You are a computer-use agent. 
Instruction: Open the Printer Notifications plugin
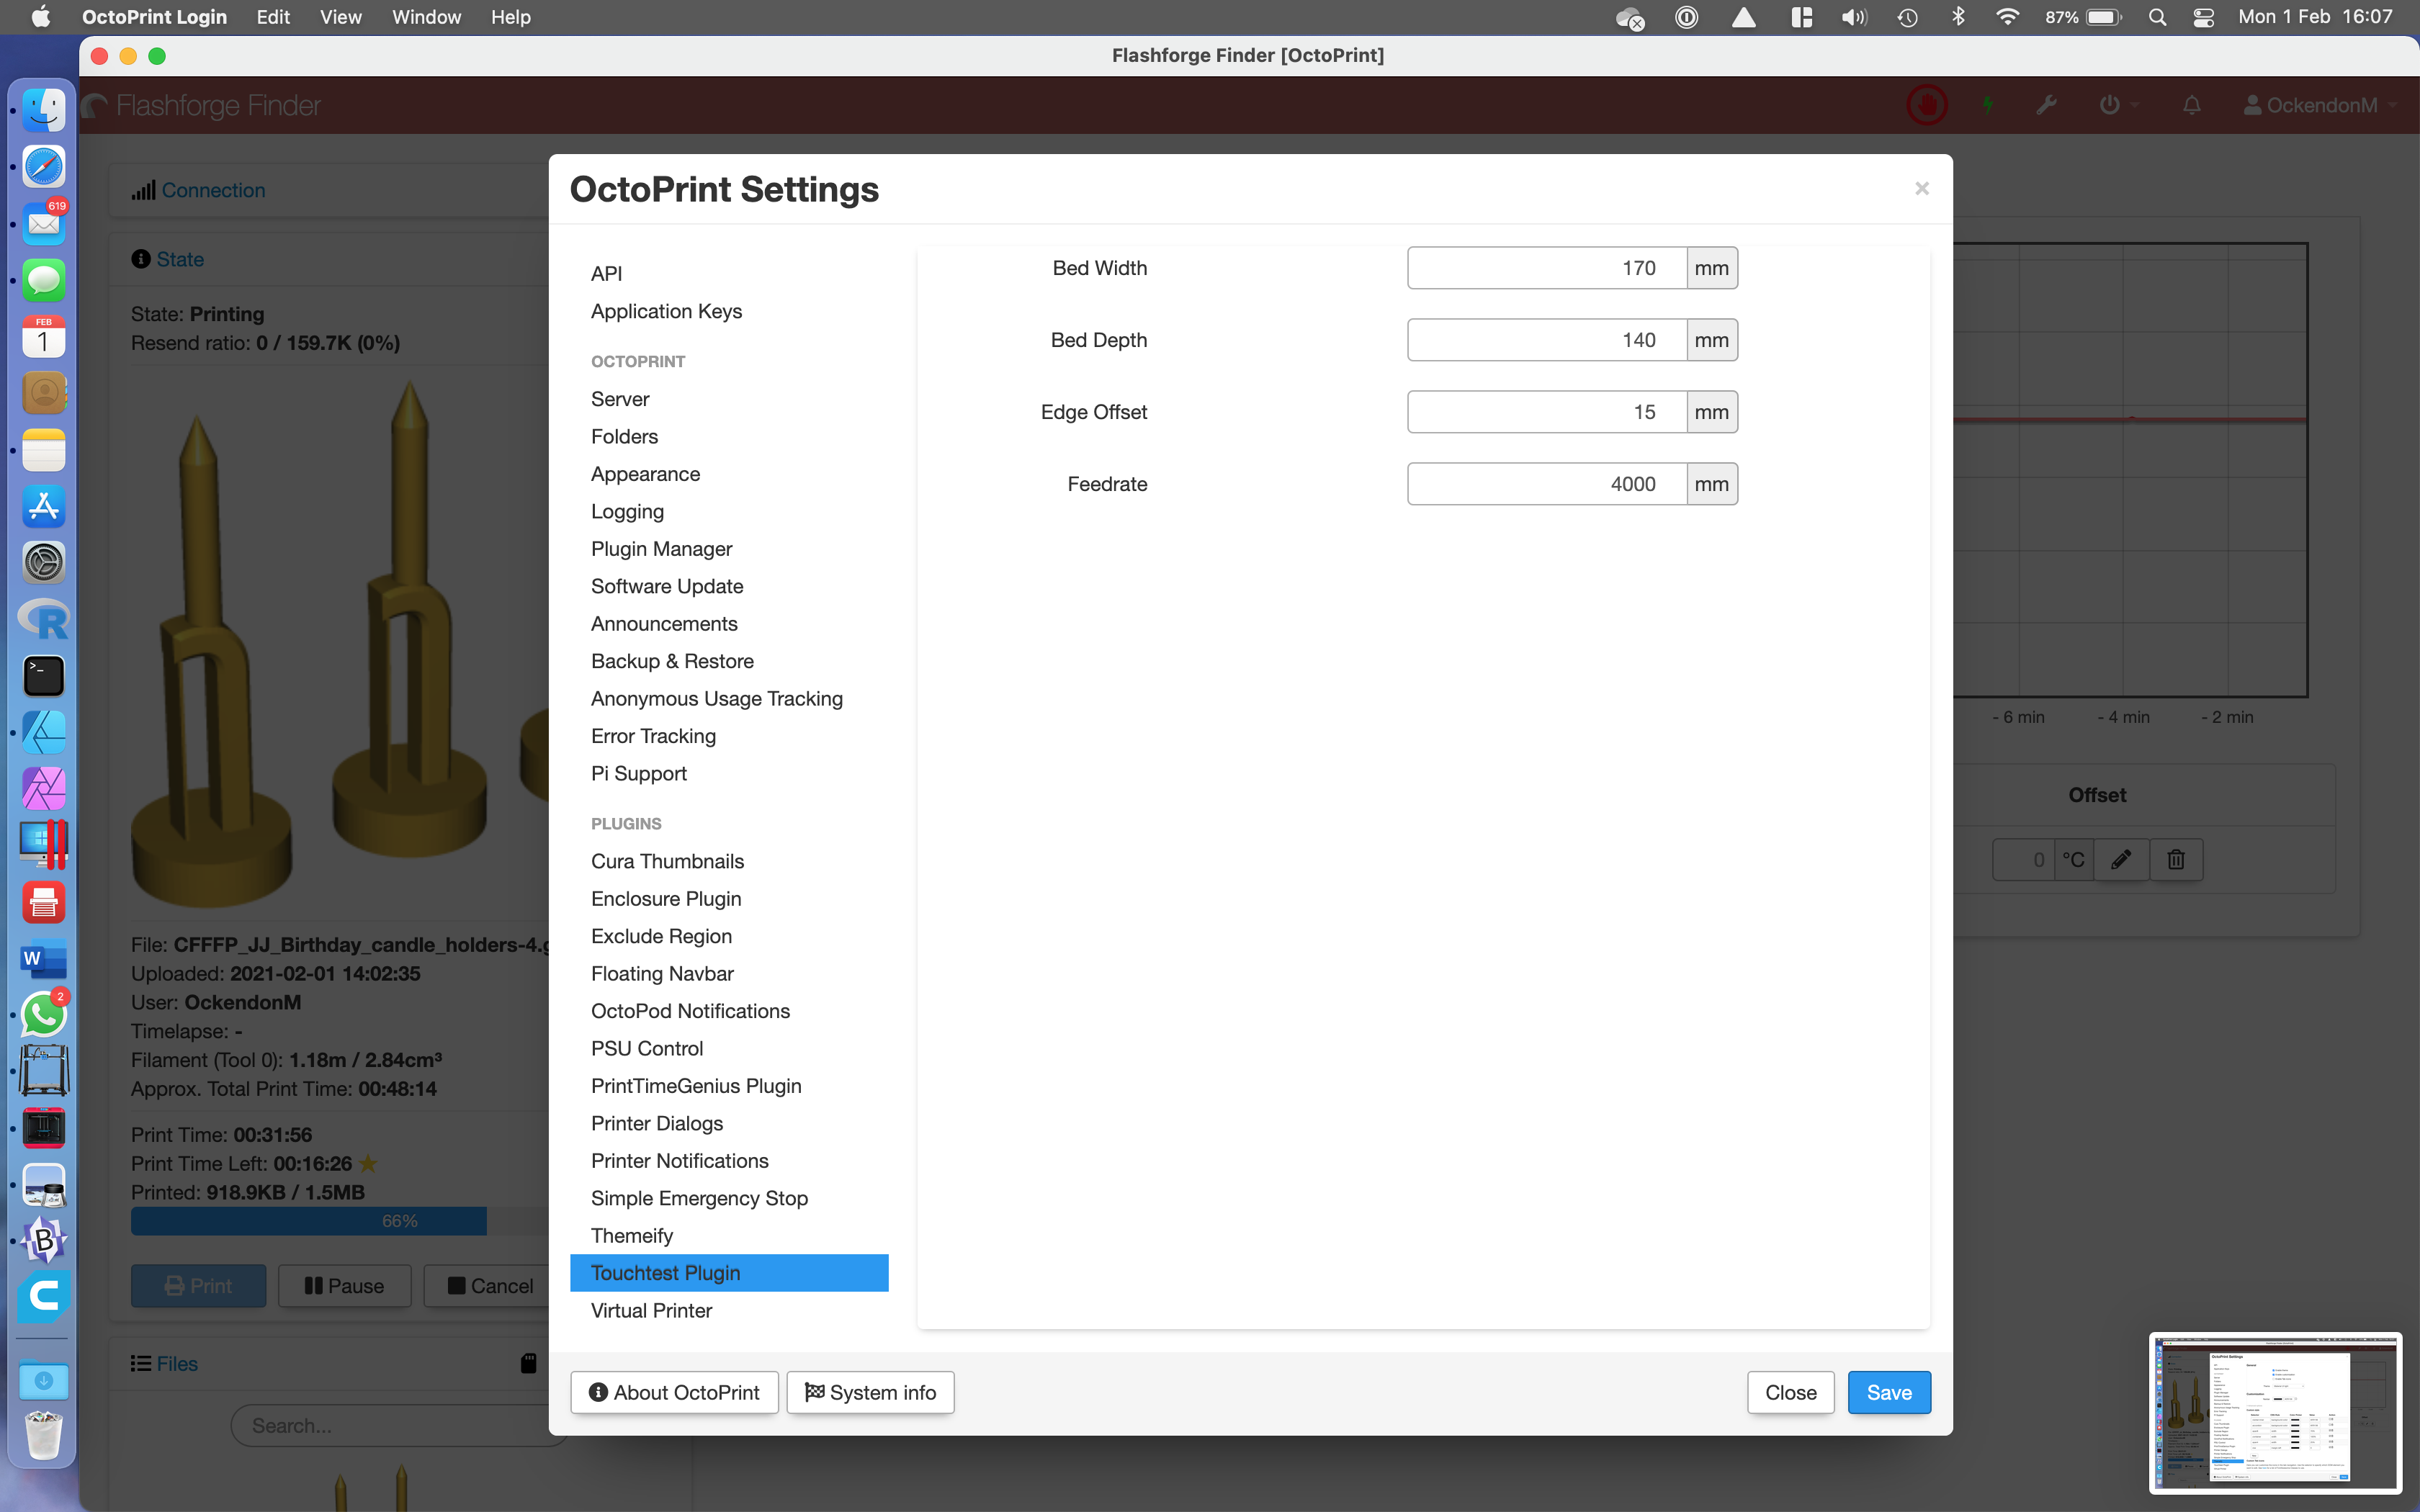(679, 1160)
